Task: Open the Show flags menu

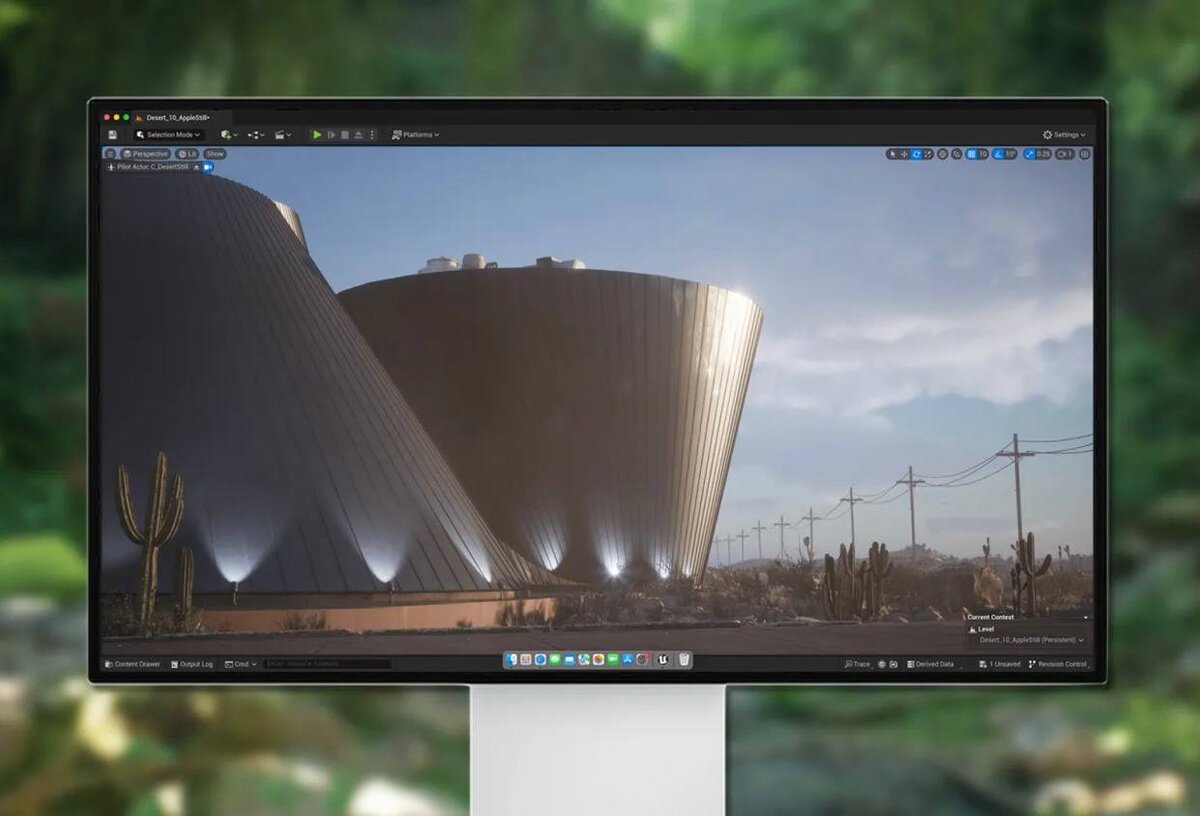Action: 215,154
